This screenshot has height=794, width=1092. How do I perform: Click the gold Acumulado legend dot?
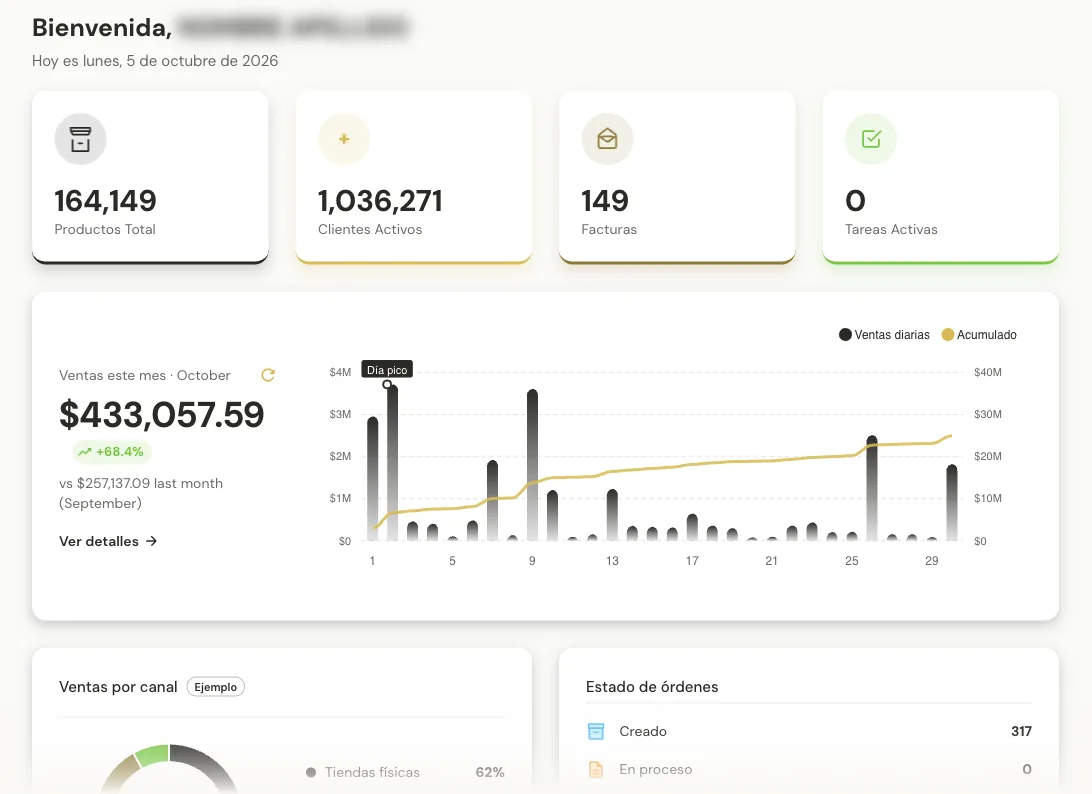(948, 335)
